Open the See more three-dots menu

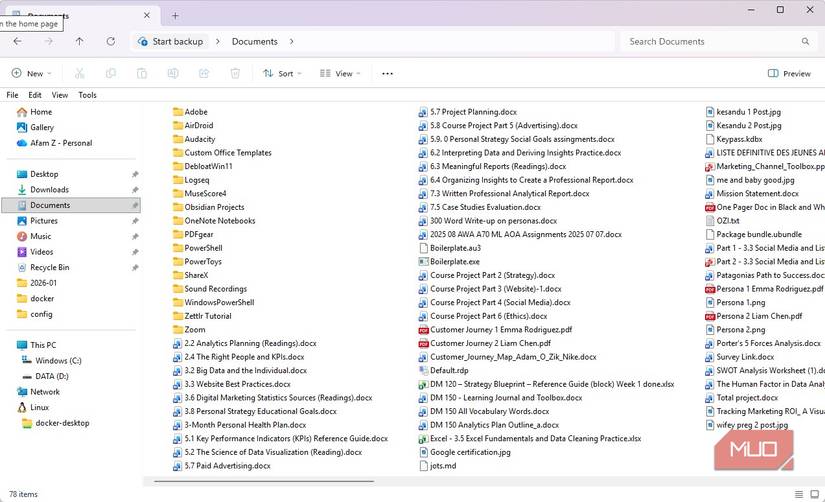pos(387,74)
